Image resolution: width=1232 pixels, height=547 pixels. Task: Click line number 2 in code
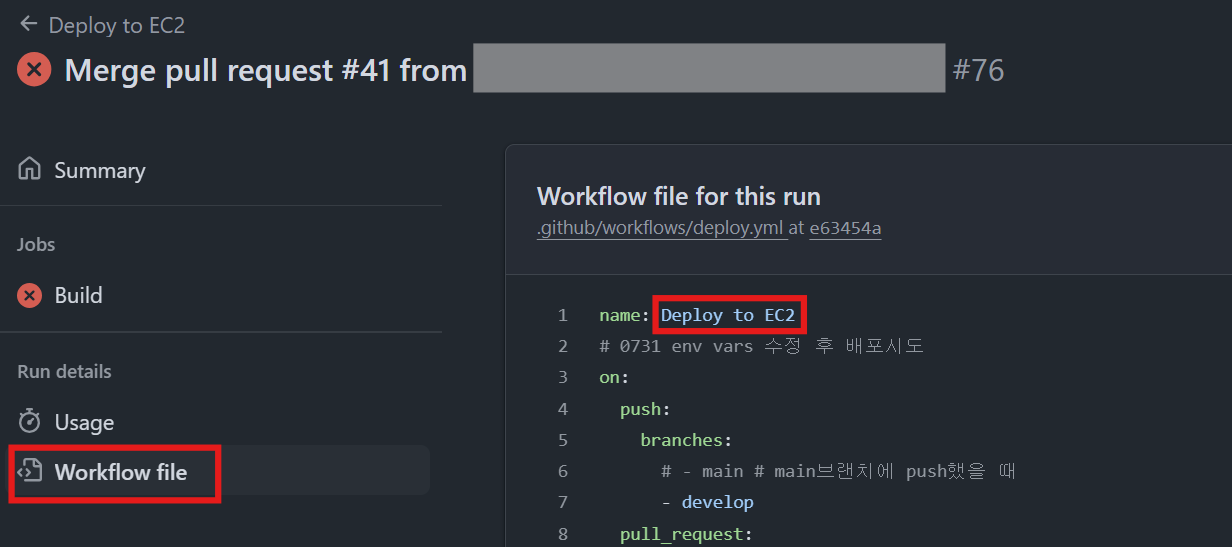click(x=562, y=346)
